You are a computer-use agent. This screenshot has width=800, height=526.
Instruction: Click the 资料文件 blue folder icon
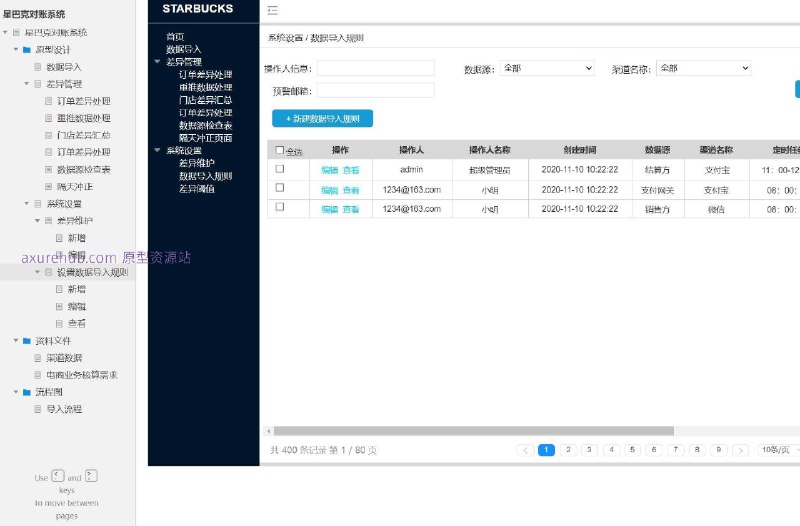pos(27,340)
